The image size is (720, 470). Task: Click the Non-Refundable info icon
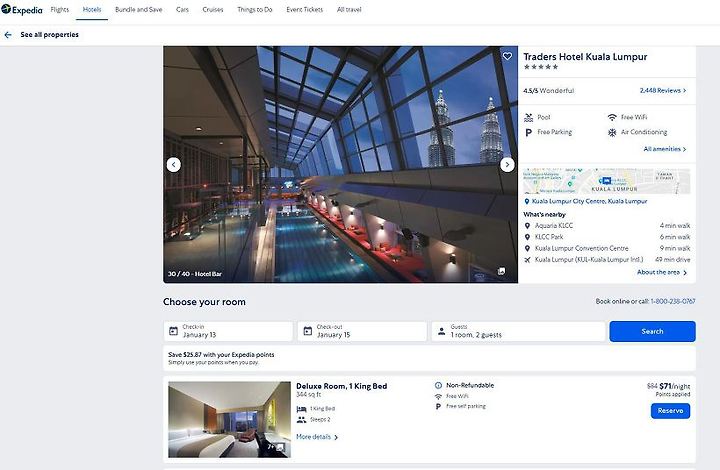click(x=438, y=386)
